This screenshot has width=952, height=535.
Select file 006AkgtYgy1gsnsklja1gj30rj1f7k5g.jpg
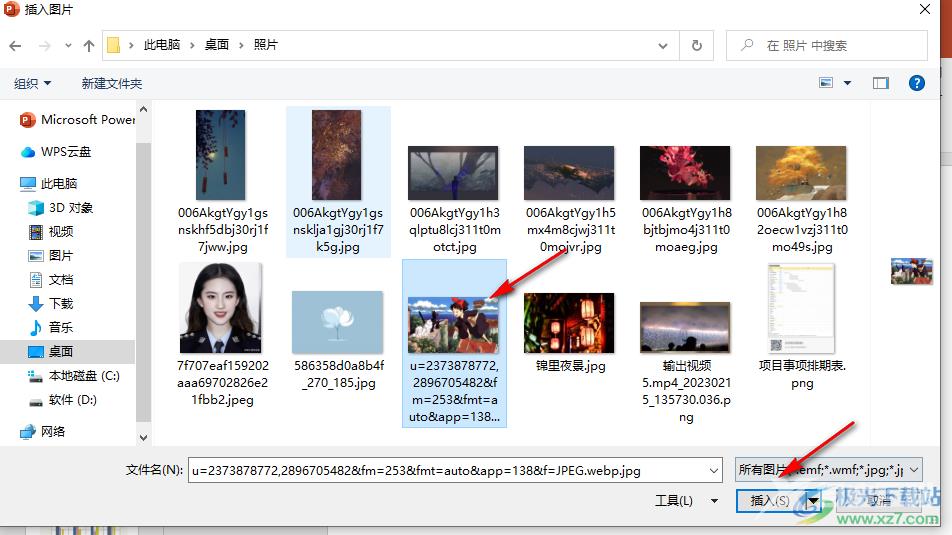pyautogui.click(x=338, y=182)
